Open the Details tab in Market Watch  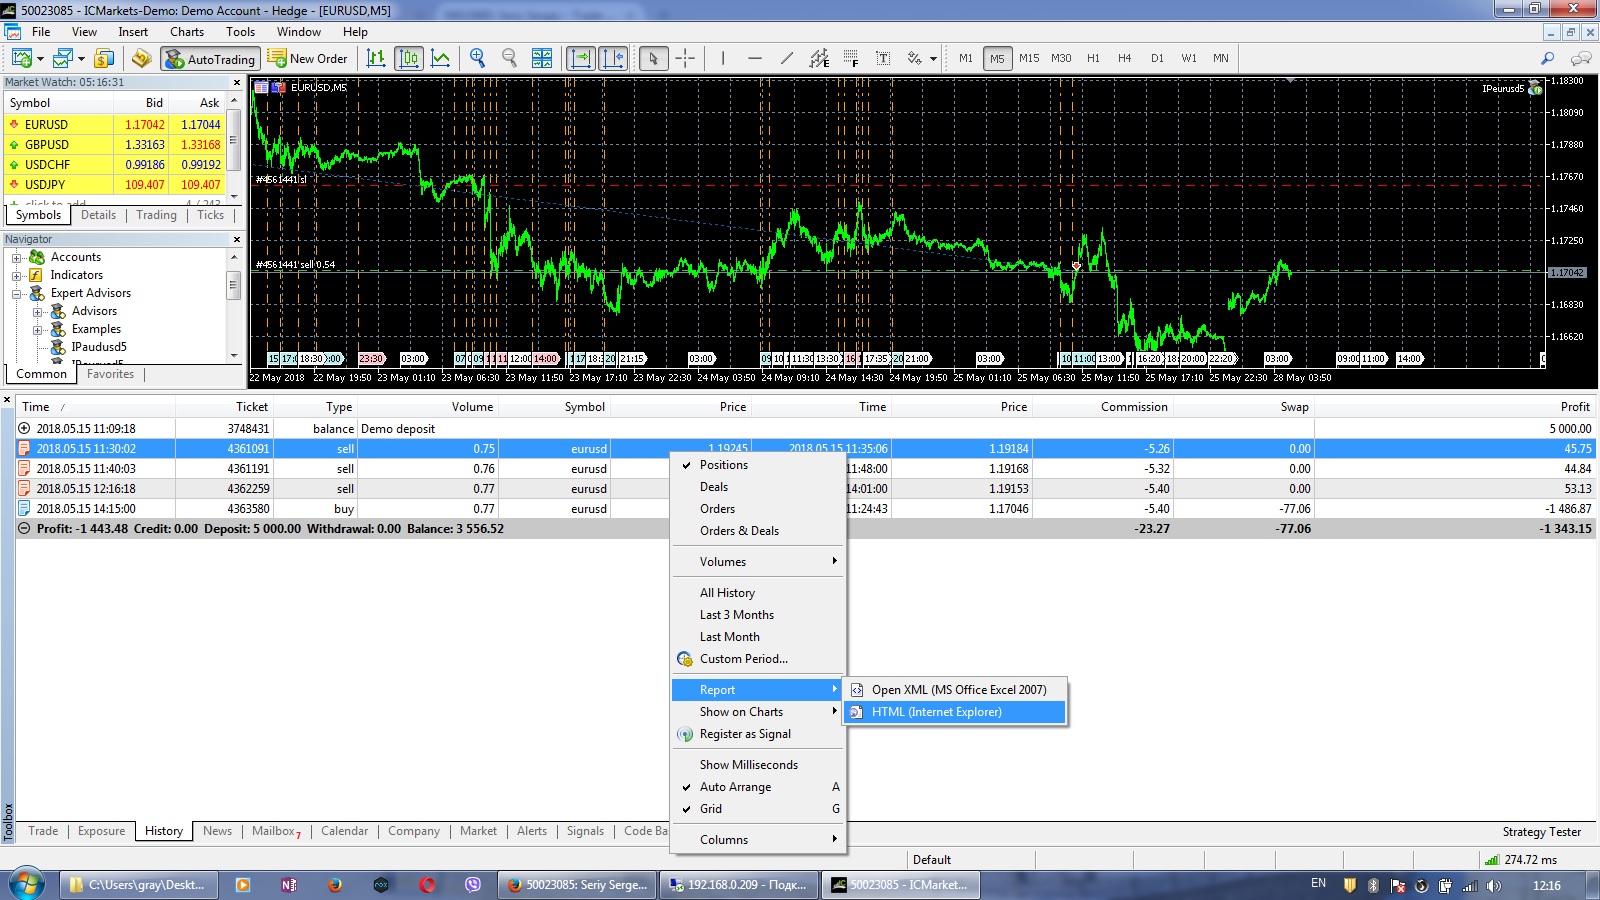pyautogui.click(x=98, y=215)
